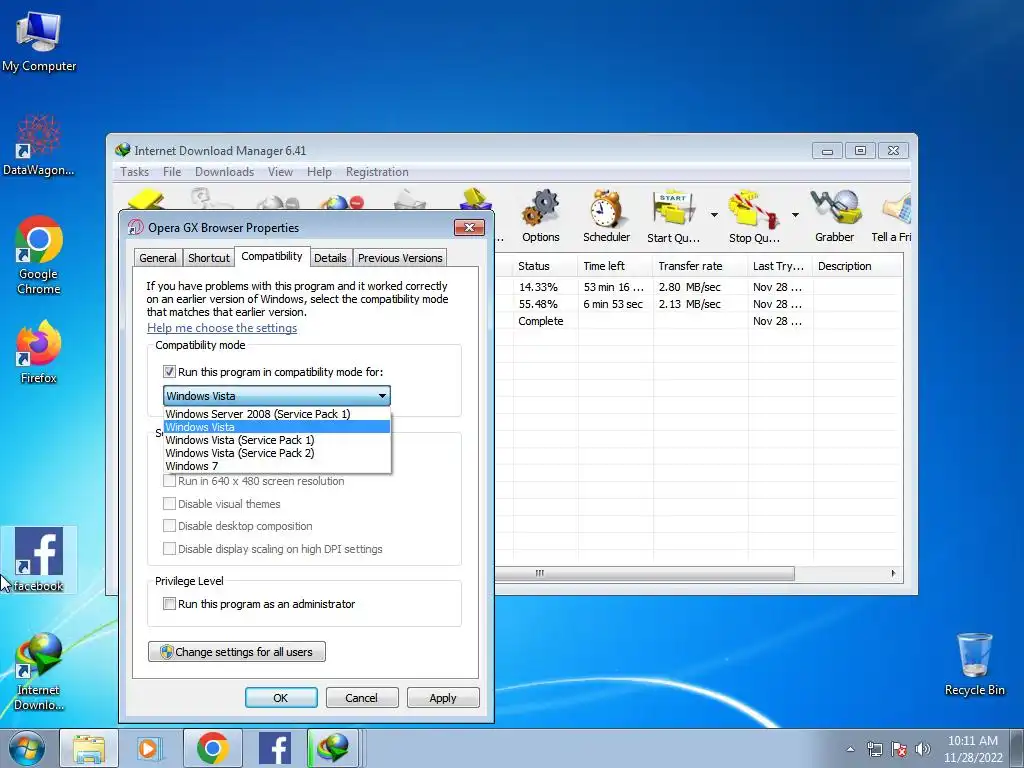Image resolution: width=1024 pixels, height=768 pixels.
Task: Switch to the Details tab
Action: click(330, 258)
